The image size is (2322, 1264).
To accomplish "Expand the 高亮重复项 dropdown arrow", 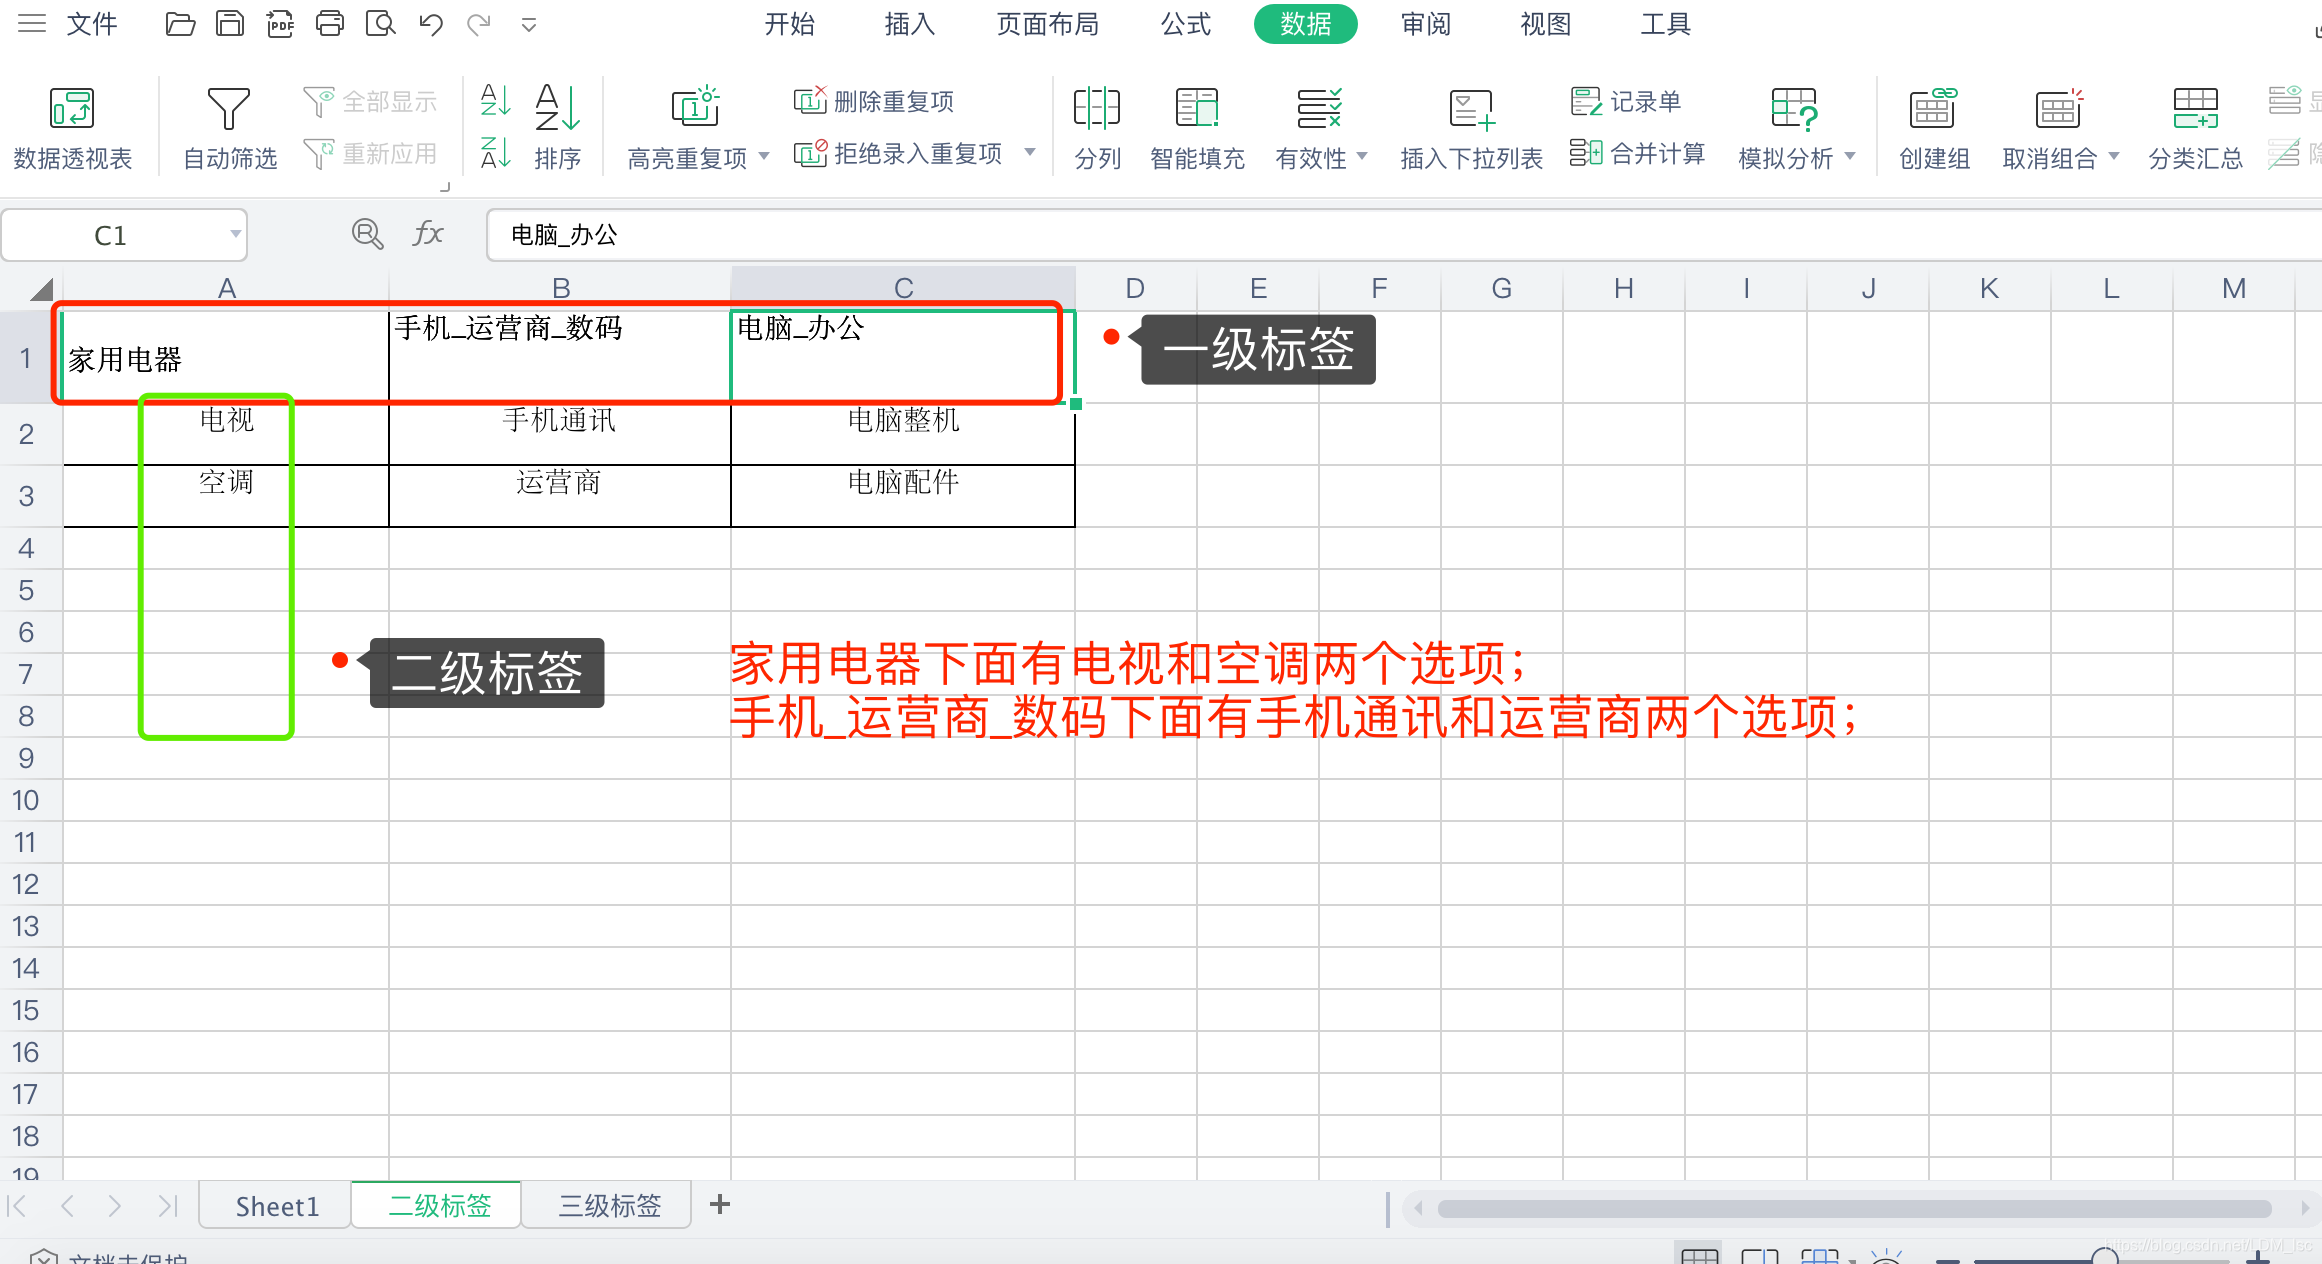I will coord(764,156).
